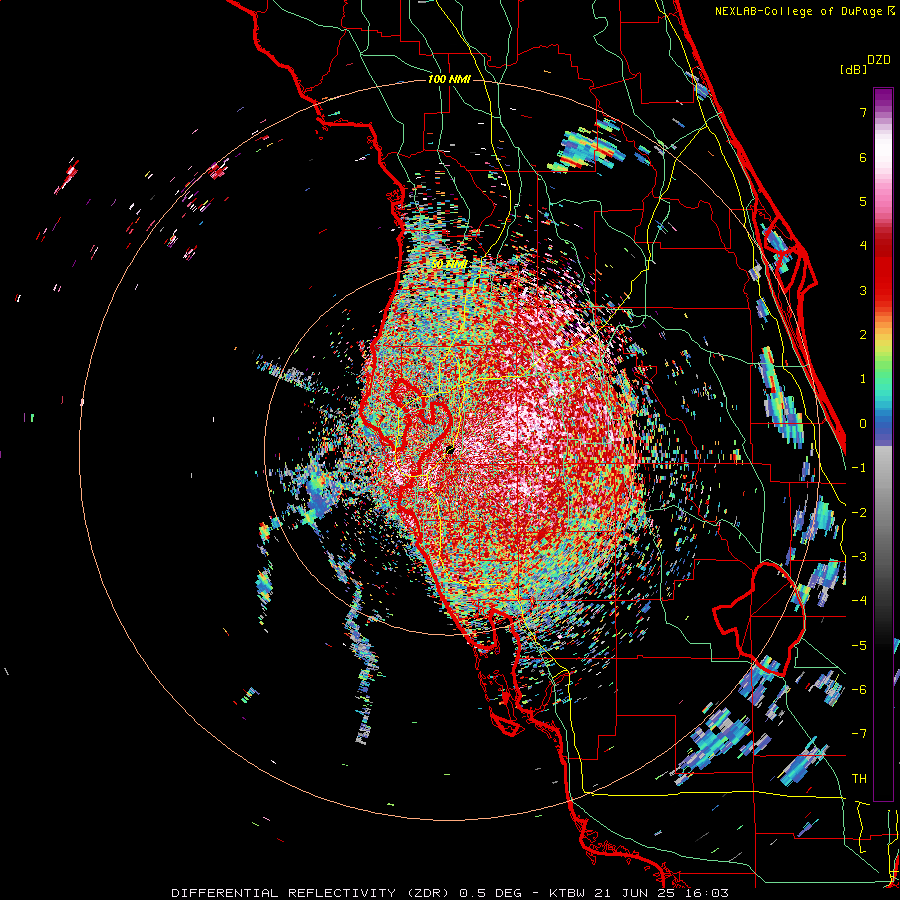
Task: Click the 1 value on the color scale
Action: point(863,379)
